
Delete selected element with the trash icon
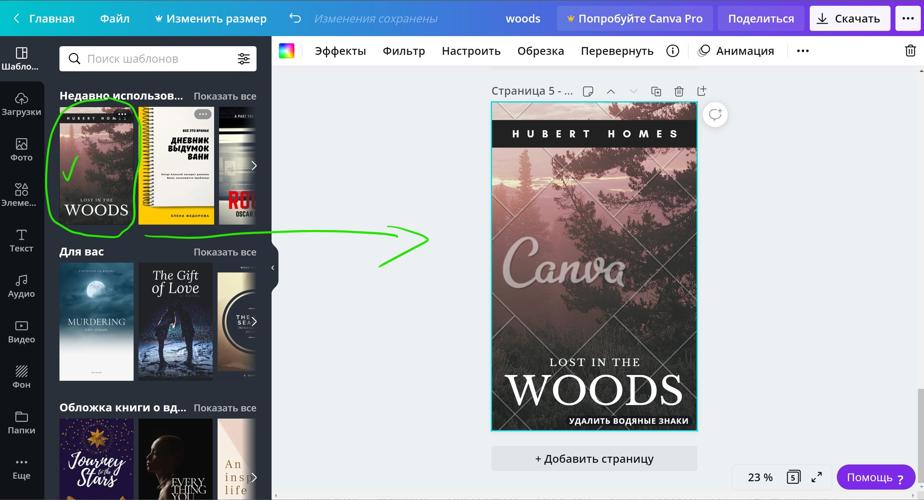pyautogui.click(x=909, y=51)
